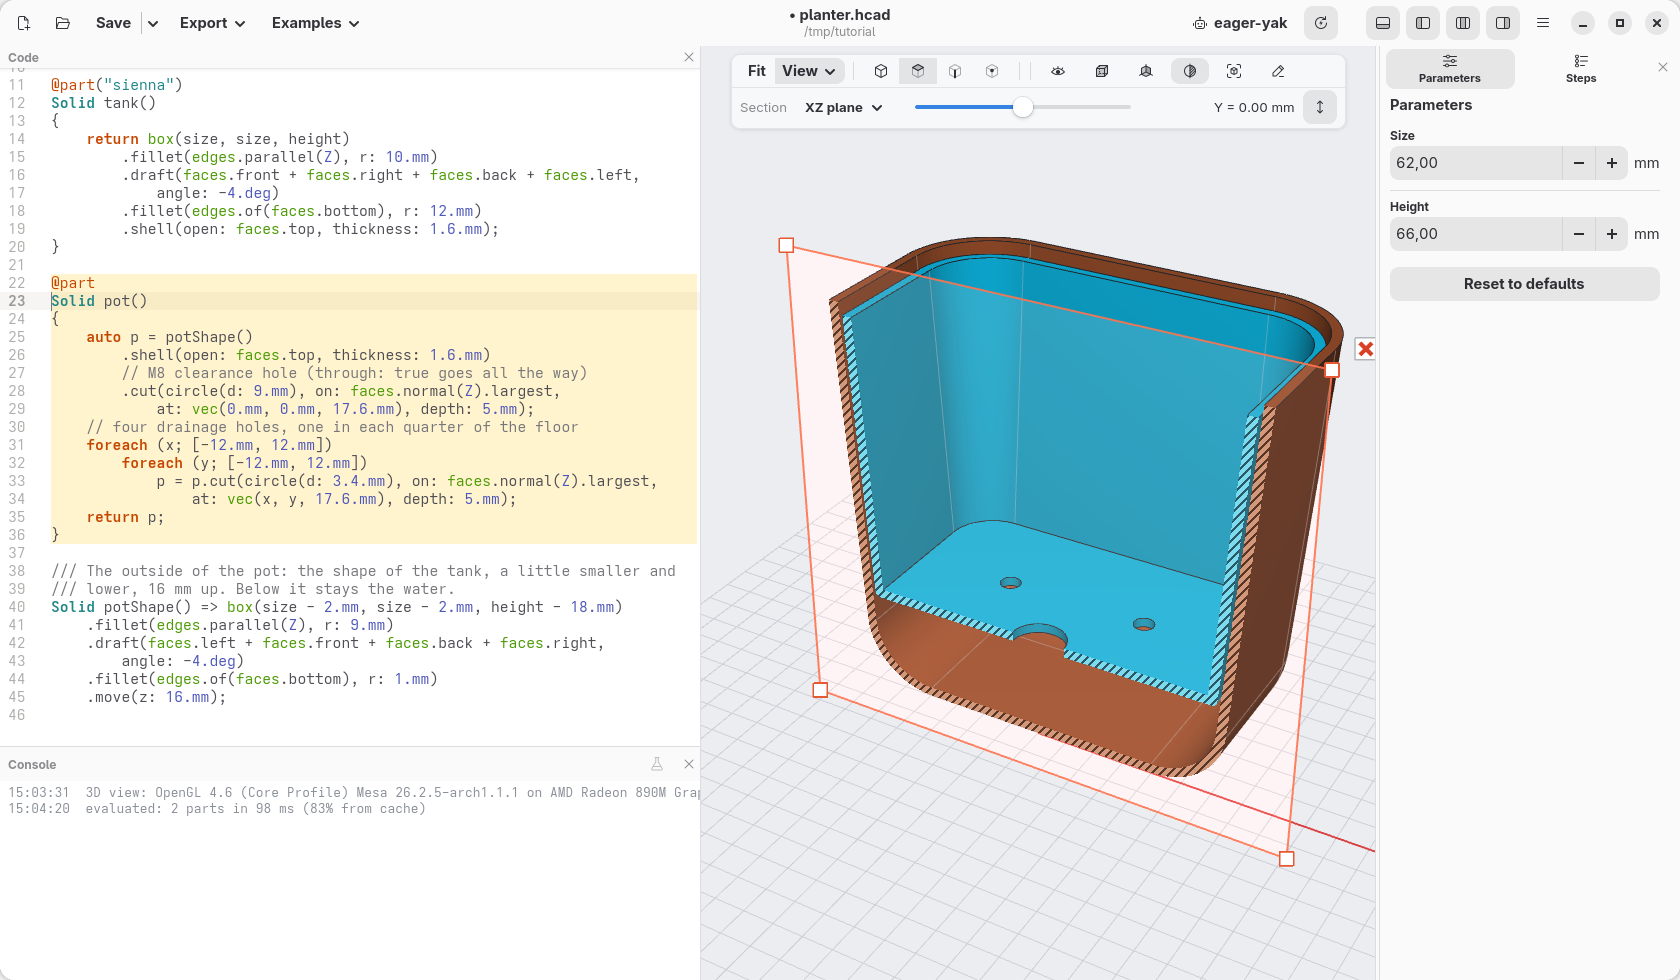Clear the console with the broom icon
The image size is (1680, 980).
[x=657, y=764]
